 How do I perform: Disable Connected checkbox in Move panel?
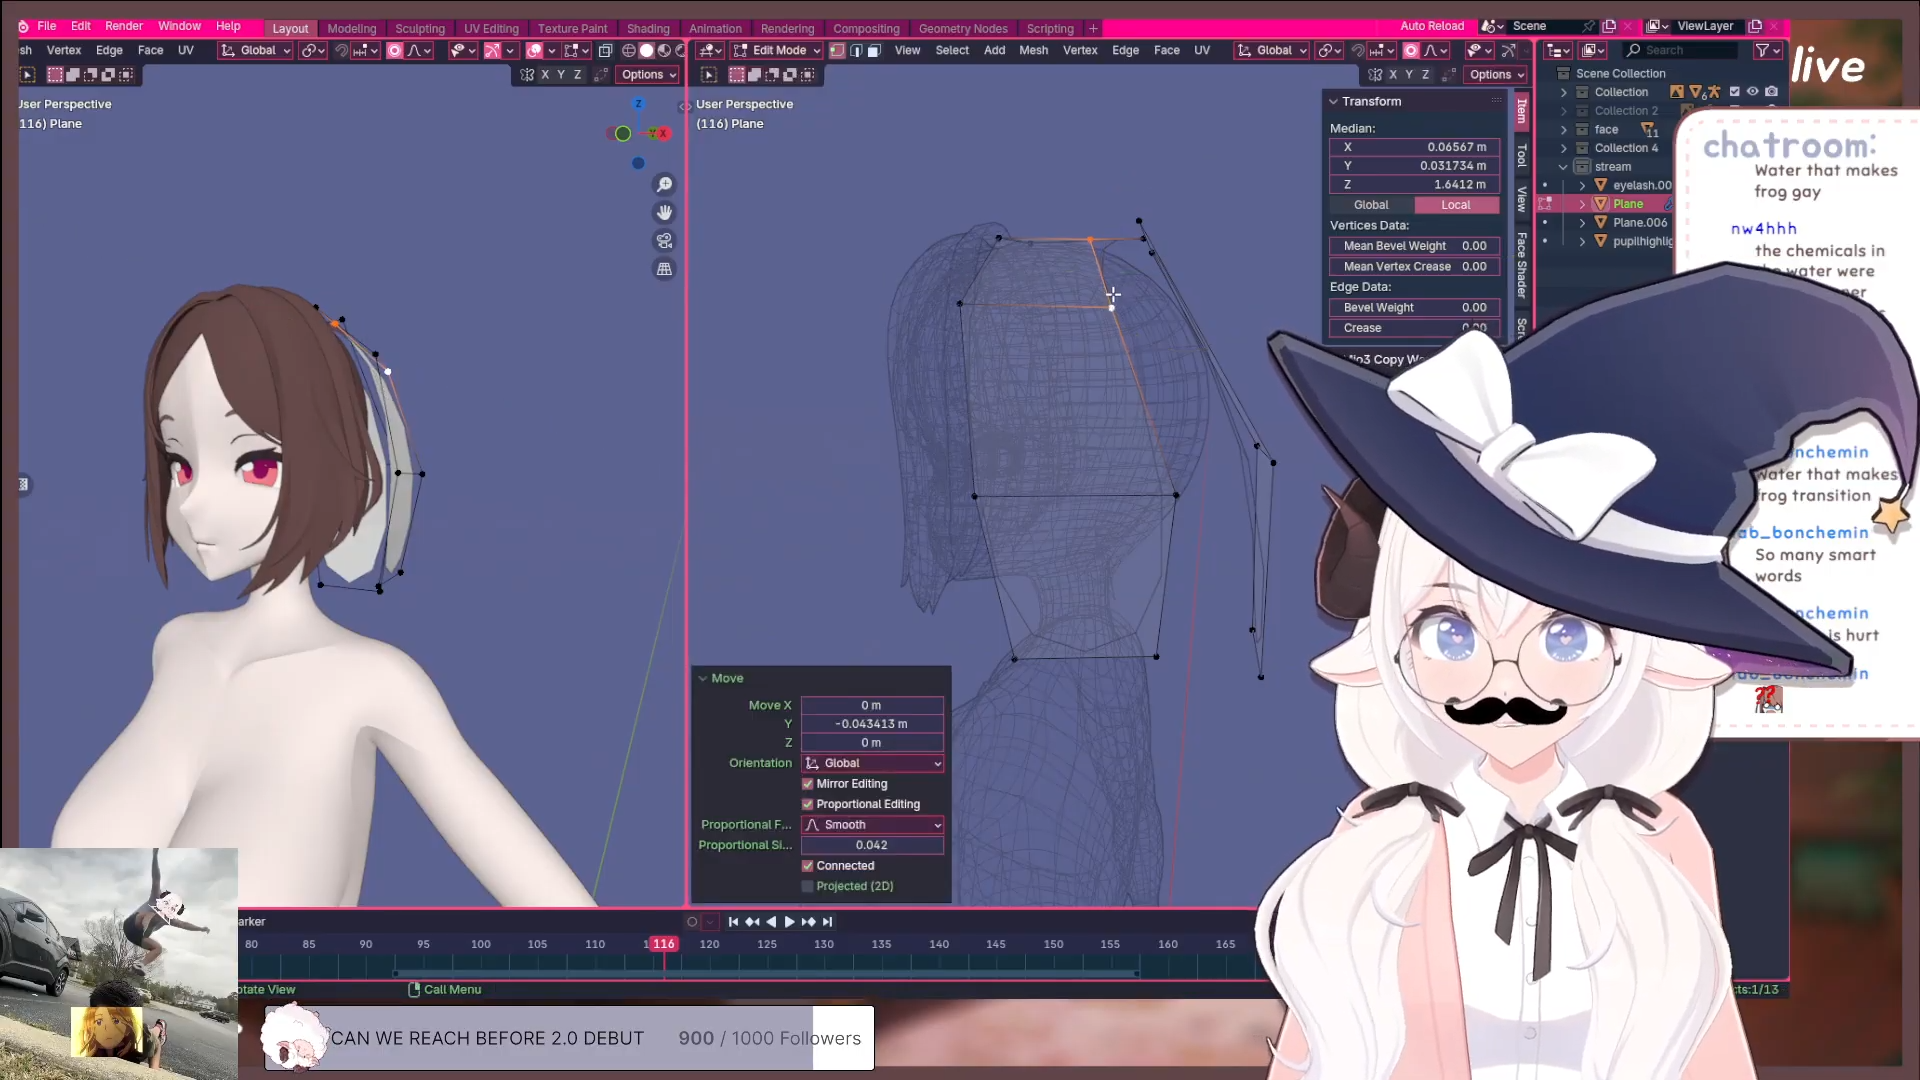point(808,866)
